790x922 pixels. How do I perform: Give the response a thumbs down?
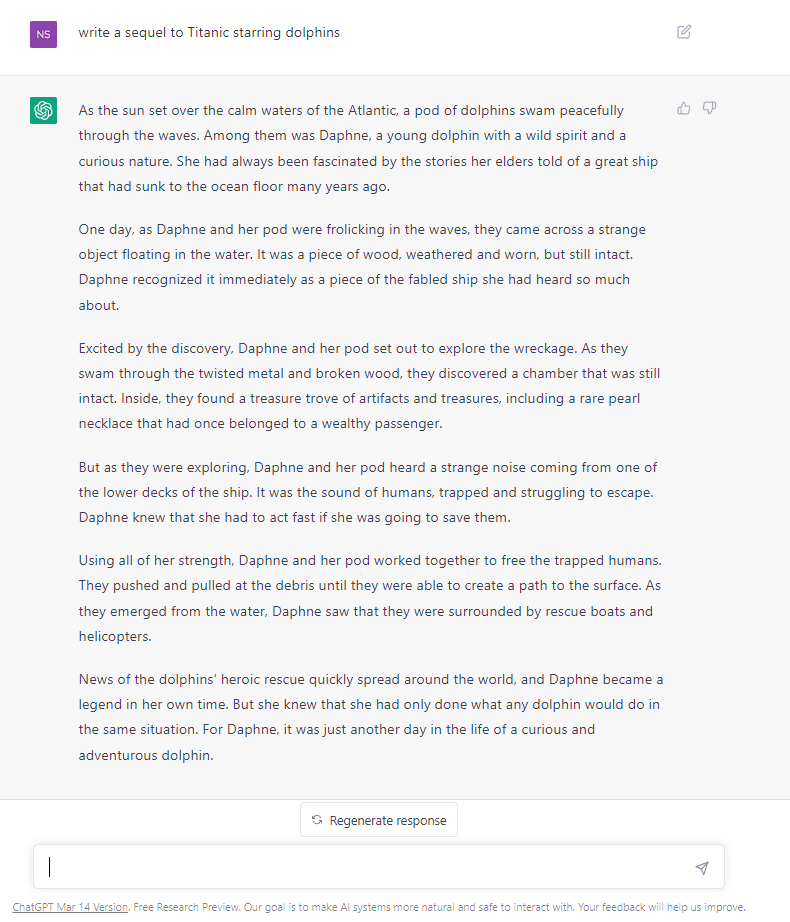click(x=709, y=108)
